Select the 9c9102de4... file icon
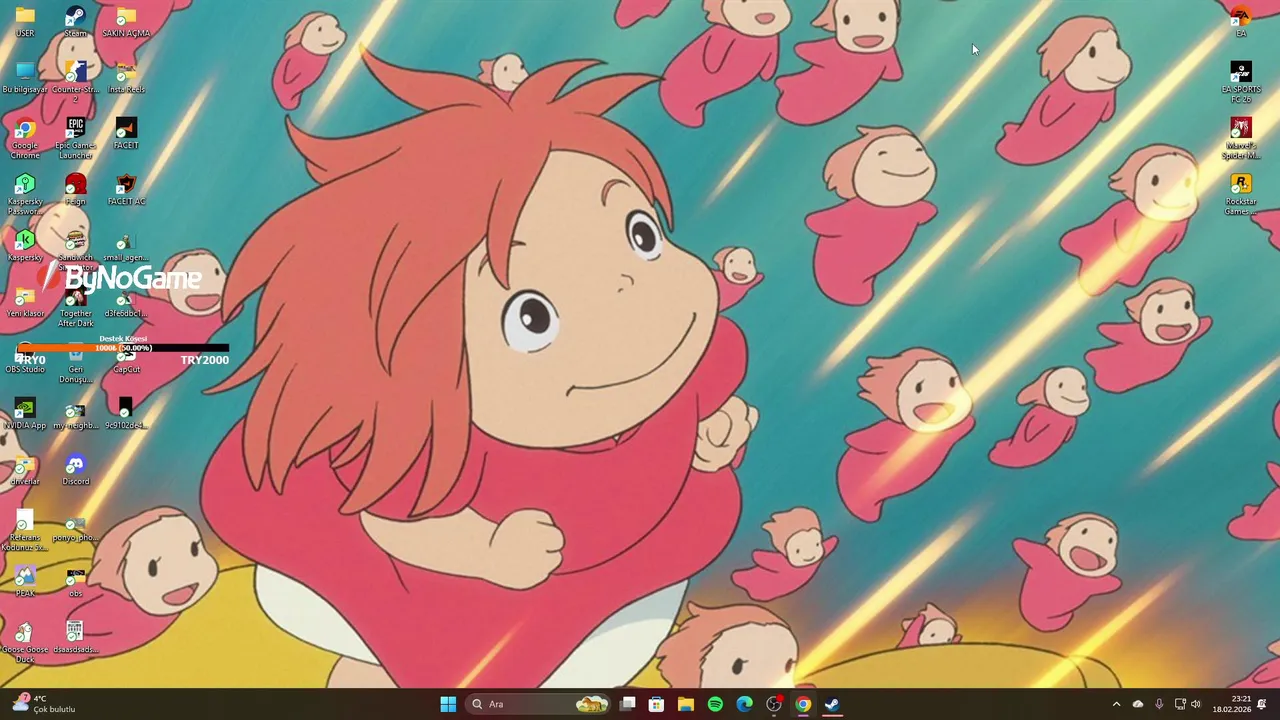This screenshot has width=1280, height=720. 126,414
